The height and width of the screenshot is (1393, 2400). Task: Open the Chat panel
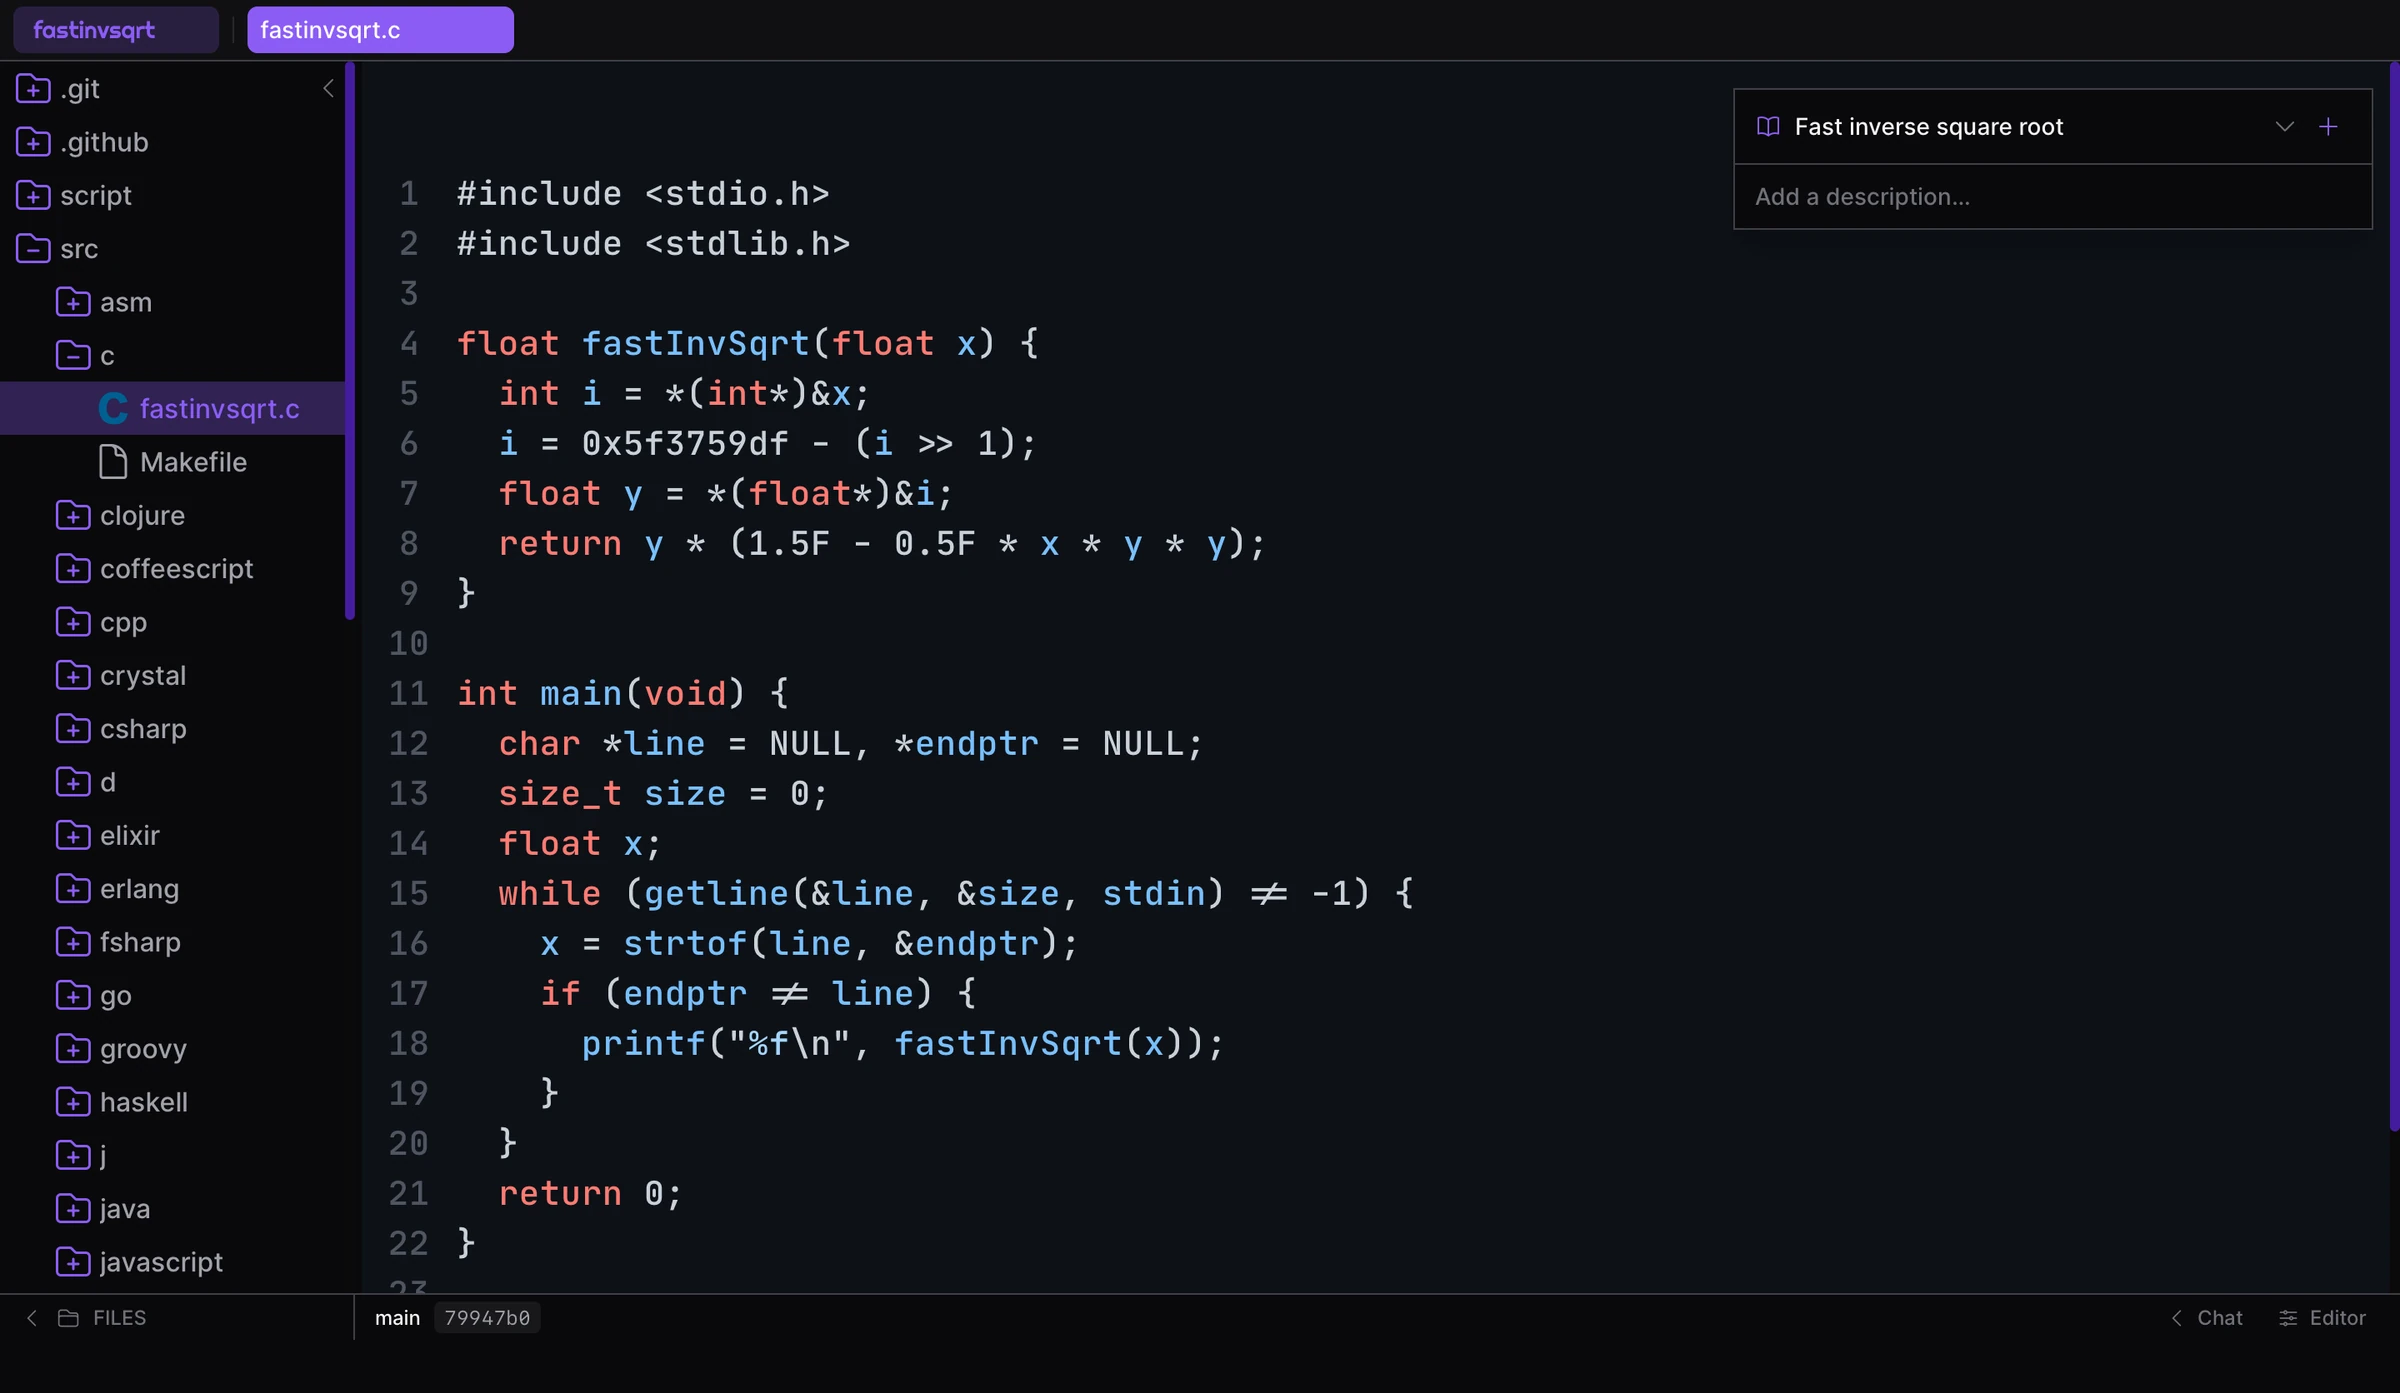coord(2206,1318)
